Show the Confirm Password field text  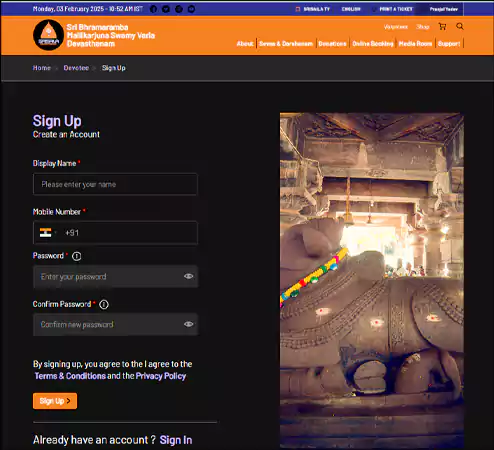[x=189, y=324]
